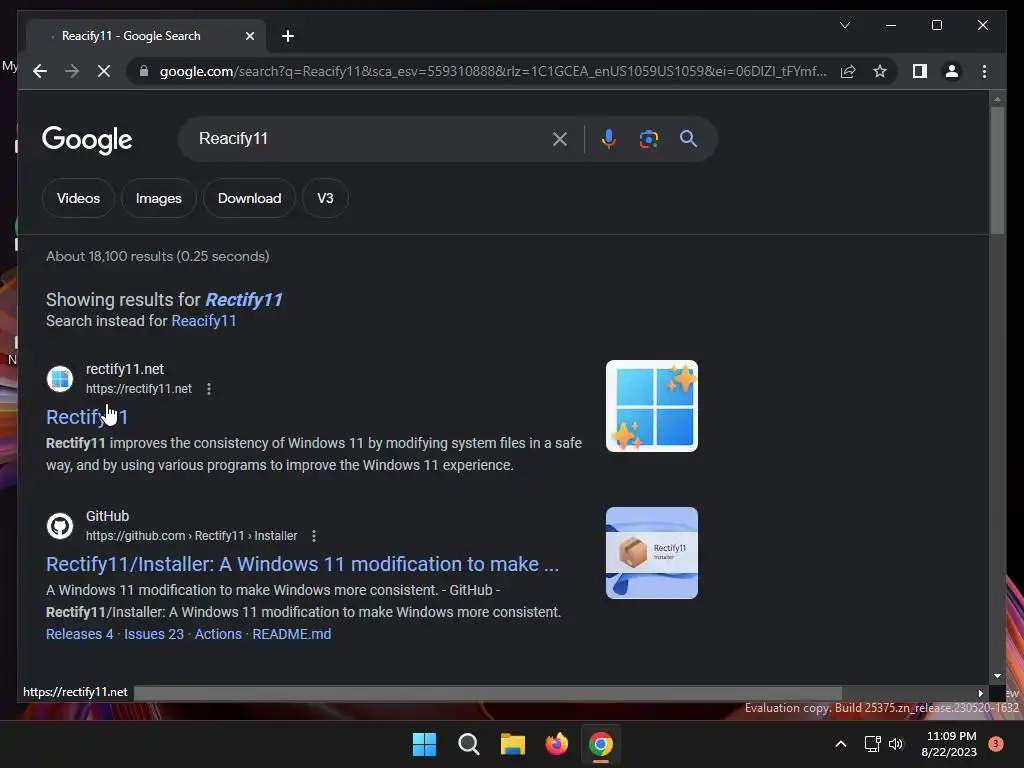1024x768 pixels.
Task: Select the V3 filter chip
Action: click(325, 198)
